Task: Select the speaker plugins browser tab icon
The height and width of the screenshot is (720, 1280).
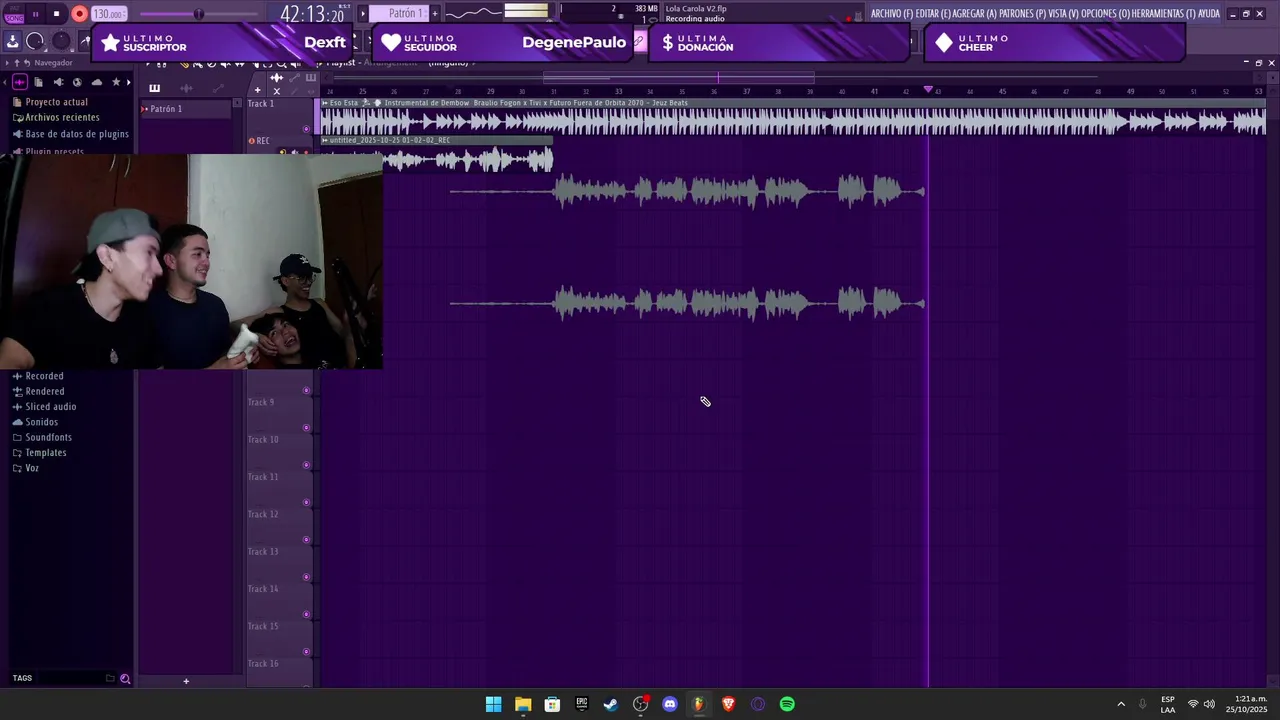Action: (x=58, y=82)
